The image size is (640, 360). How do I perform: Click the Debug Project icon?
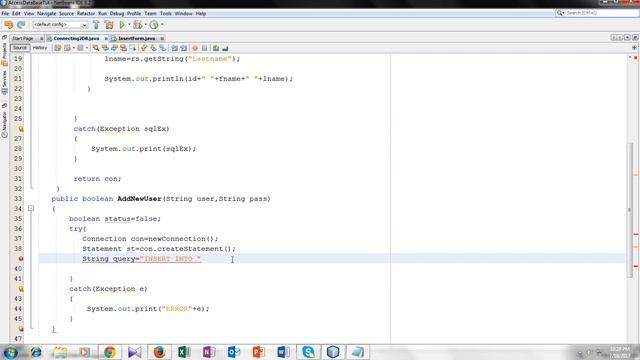tap(138, 25)
